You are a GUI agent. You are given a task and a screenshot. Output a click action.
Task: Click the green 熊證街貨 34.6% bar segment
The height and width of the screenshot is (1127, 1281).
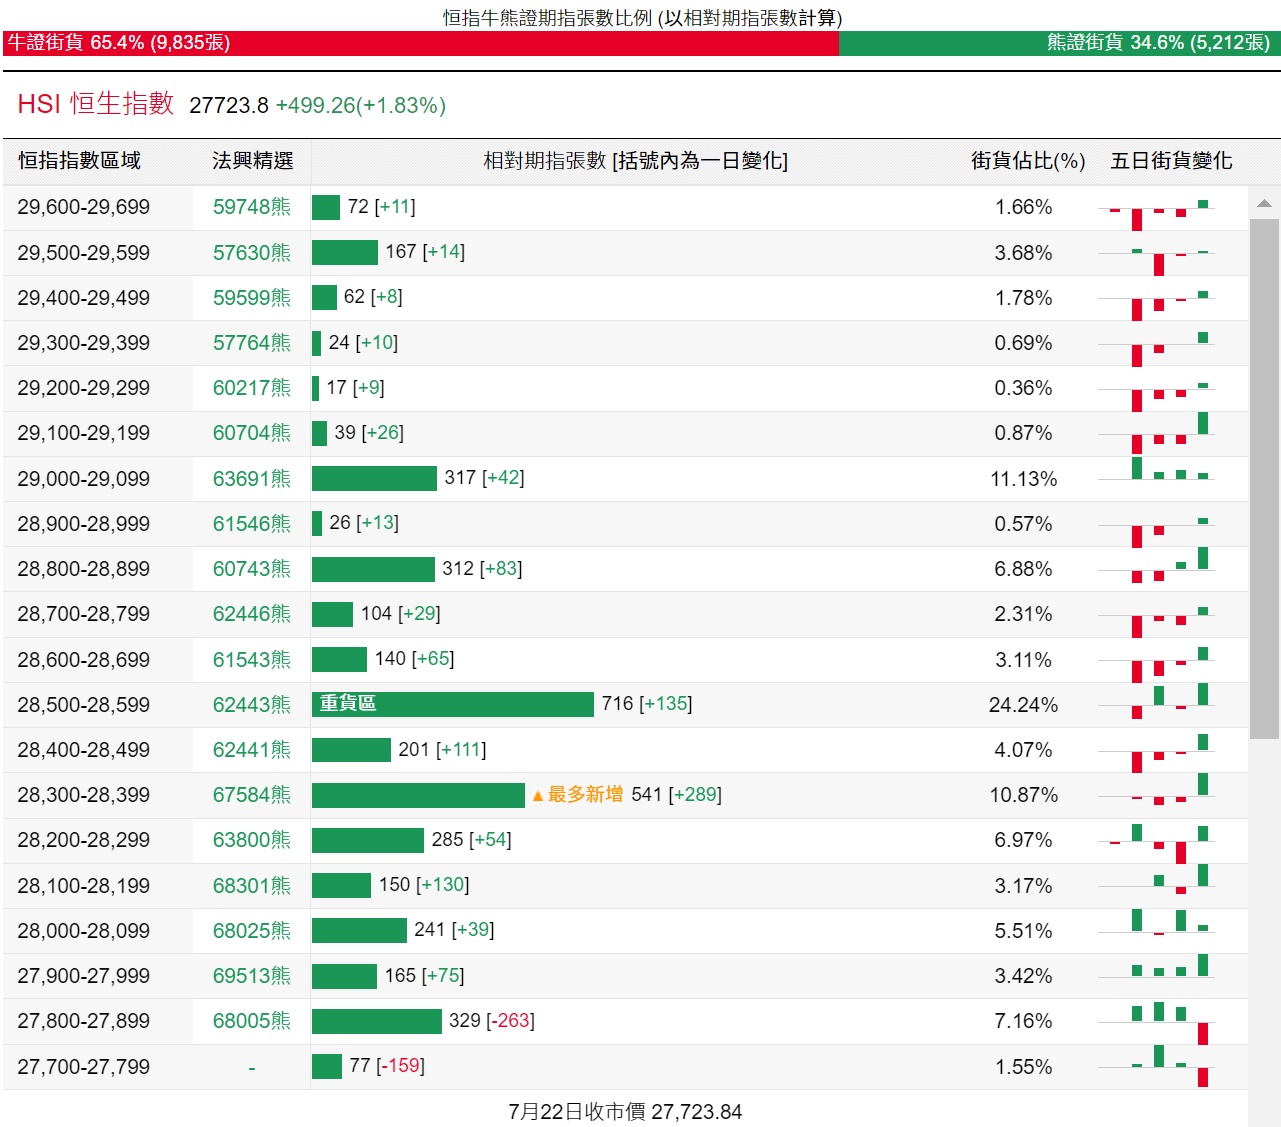[x=1059, y=43]
